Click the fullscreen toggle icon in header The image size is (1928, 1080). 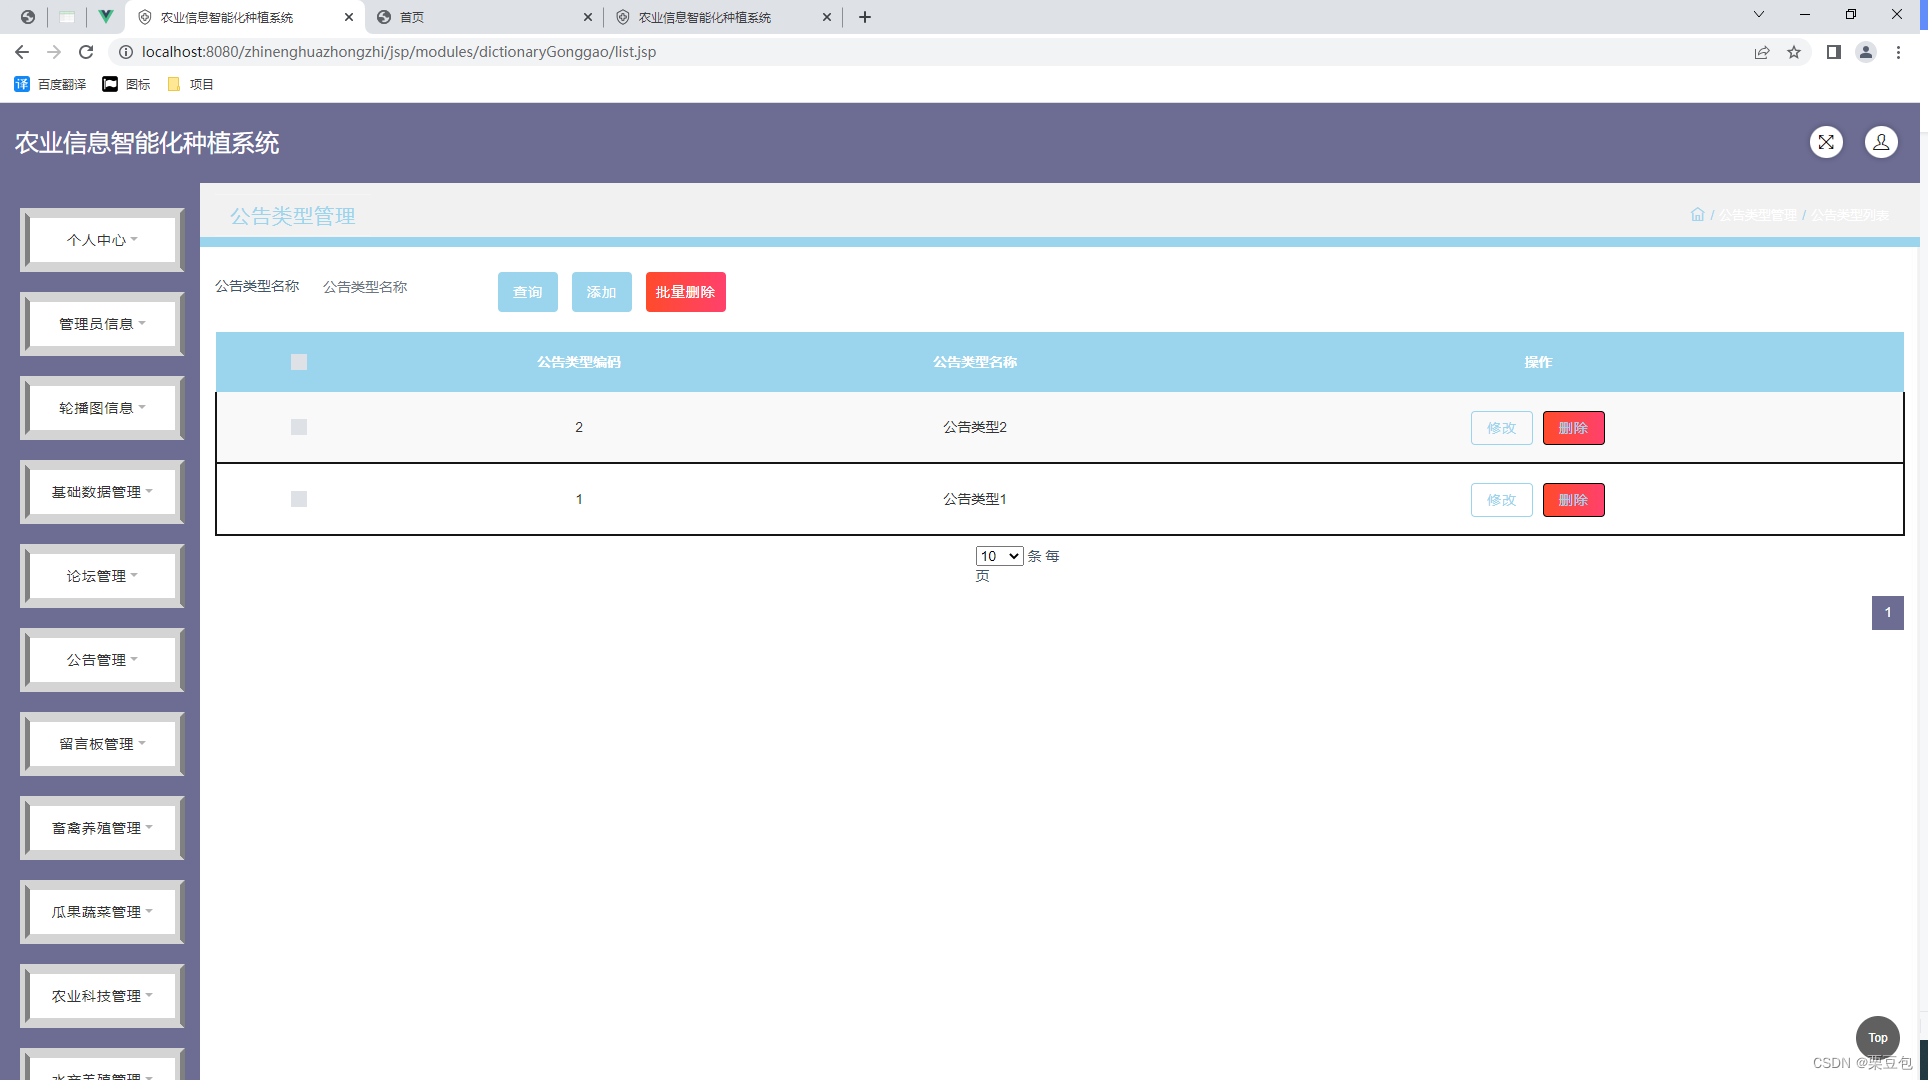pyautogui.click(x=1826, y=142)
